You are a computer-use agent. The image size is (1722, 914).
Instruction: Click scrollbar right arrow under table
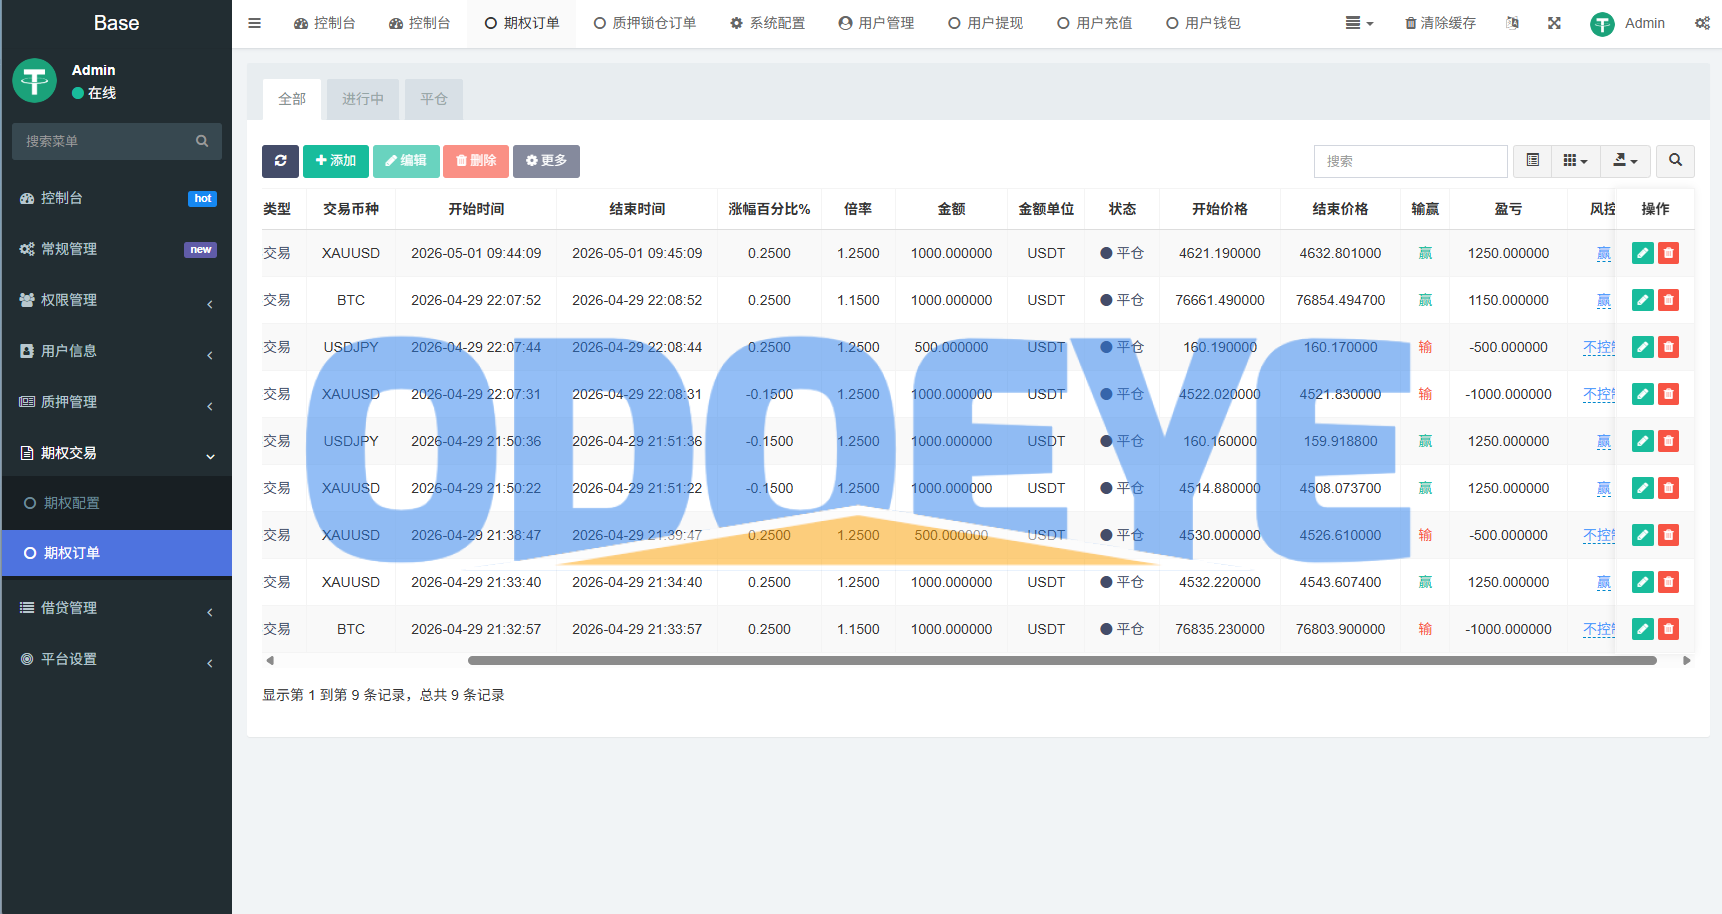(x=1687, y=661)
